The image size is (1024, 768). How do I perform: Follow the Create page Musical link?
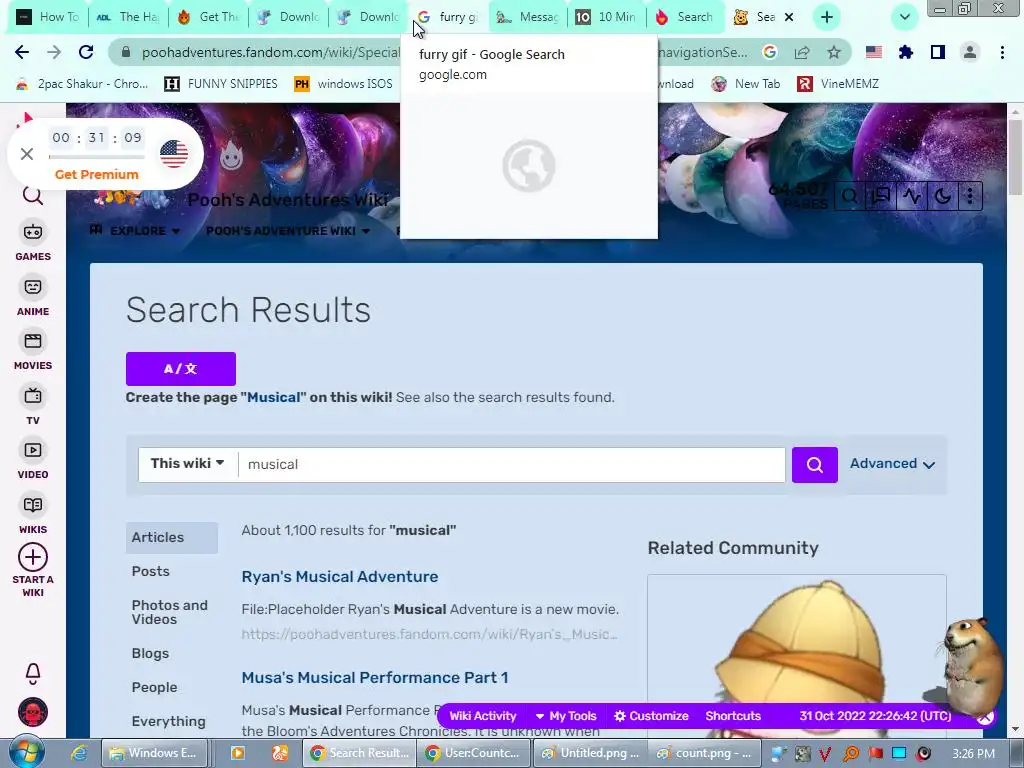coord(274,397)
